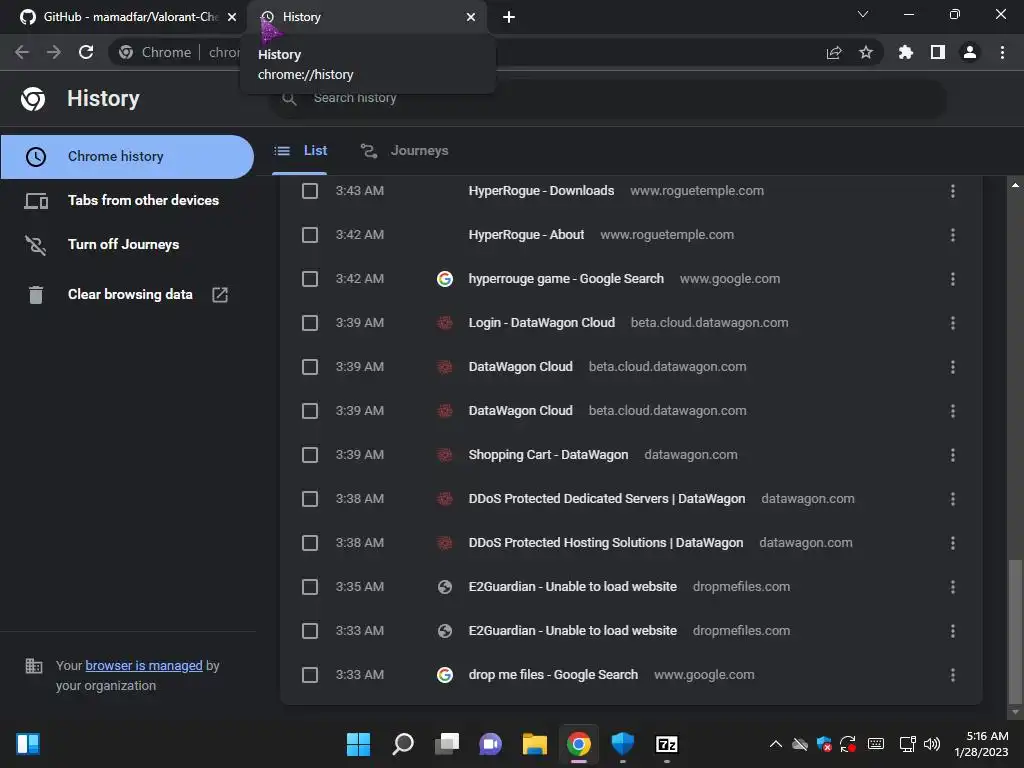
Task: Click the scrollbar down arrow
Action: 1015,712
